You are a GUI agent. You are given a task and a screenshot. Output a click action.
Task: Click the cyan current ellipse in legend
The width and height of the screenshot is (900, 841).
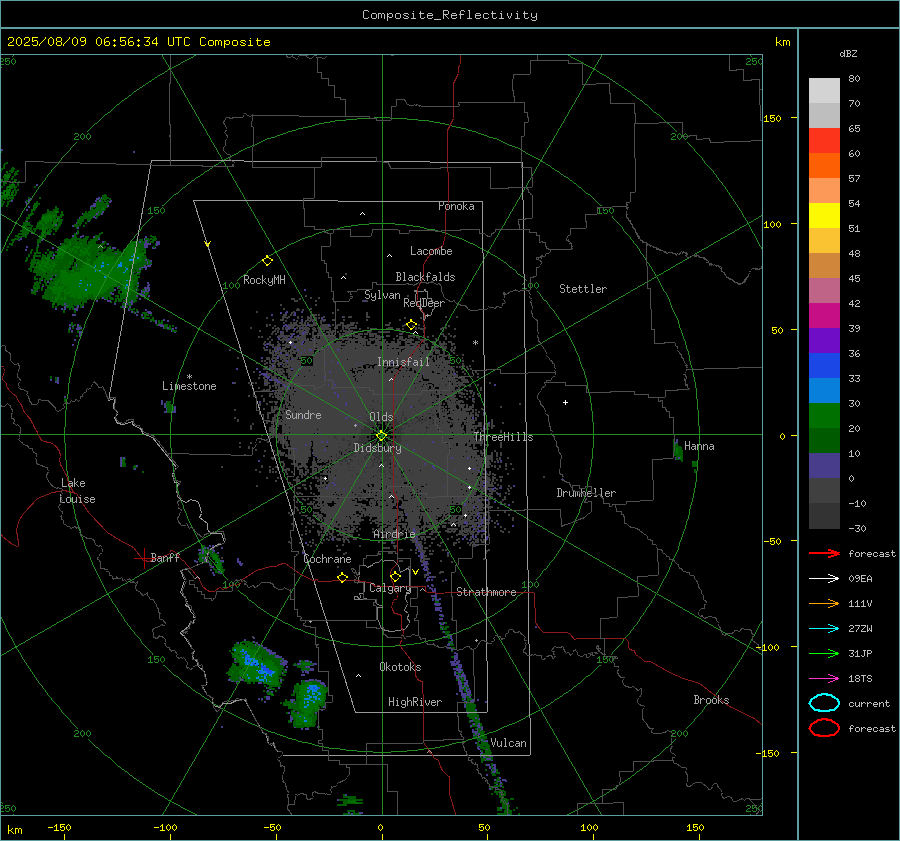(824, 703)
